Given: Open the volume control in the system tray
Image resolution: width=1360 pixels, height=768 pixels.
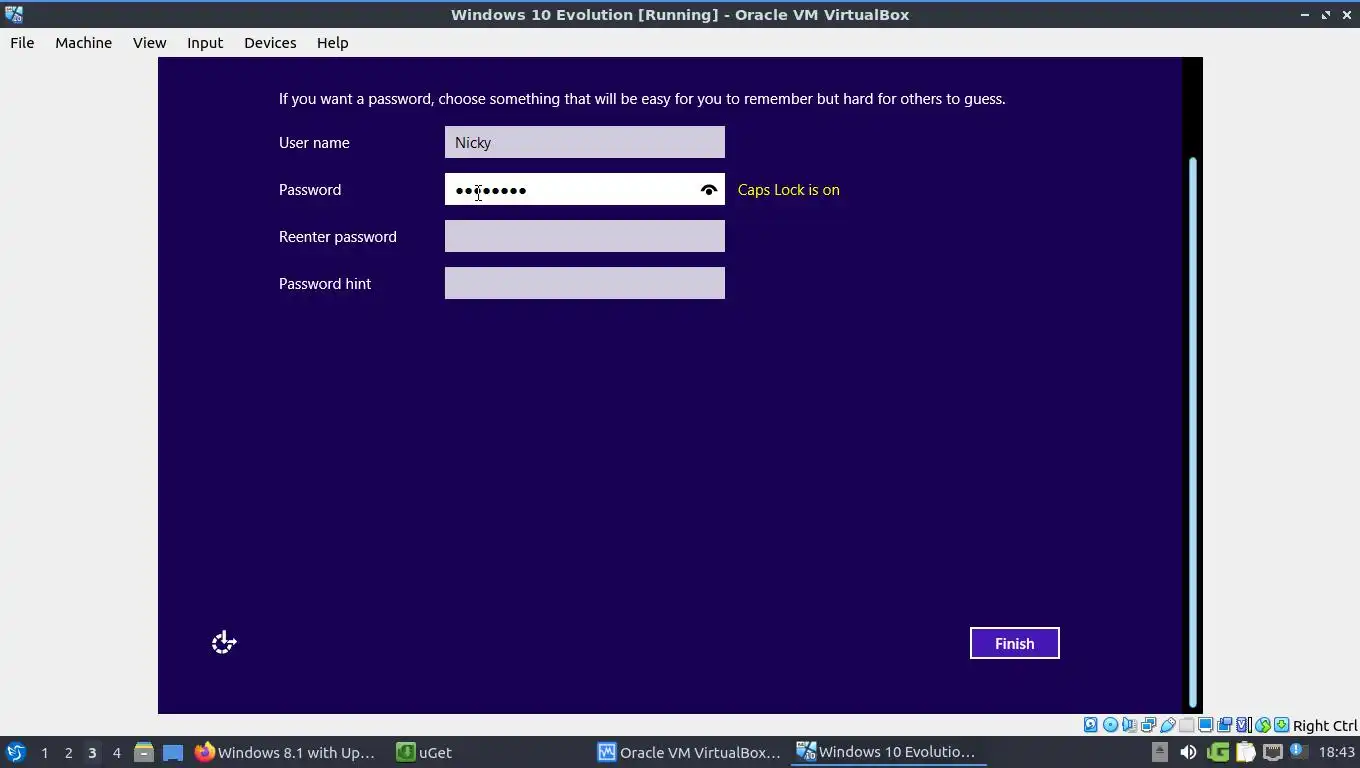Looking at the screenshot, I should pyautogui.click(x=1188, y=752).
